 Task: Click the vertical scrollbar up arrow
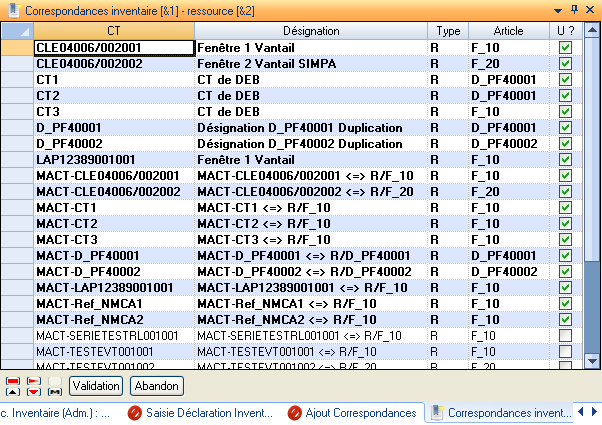[x=590, y=31]
